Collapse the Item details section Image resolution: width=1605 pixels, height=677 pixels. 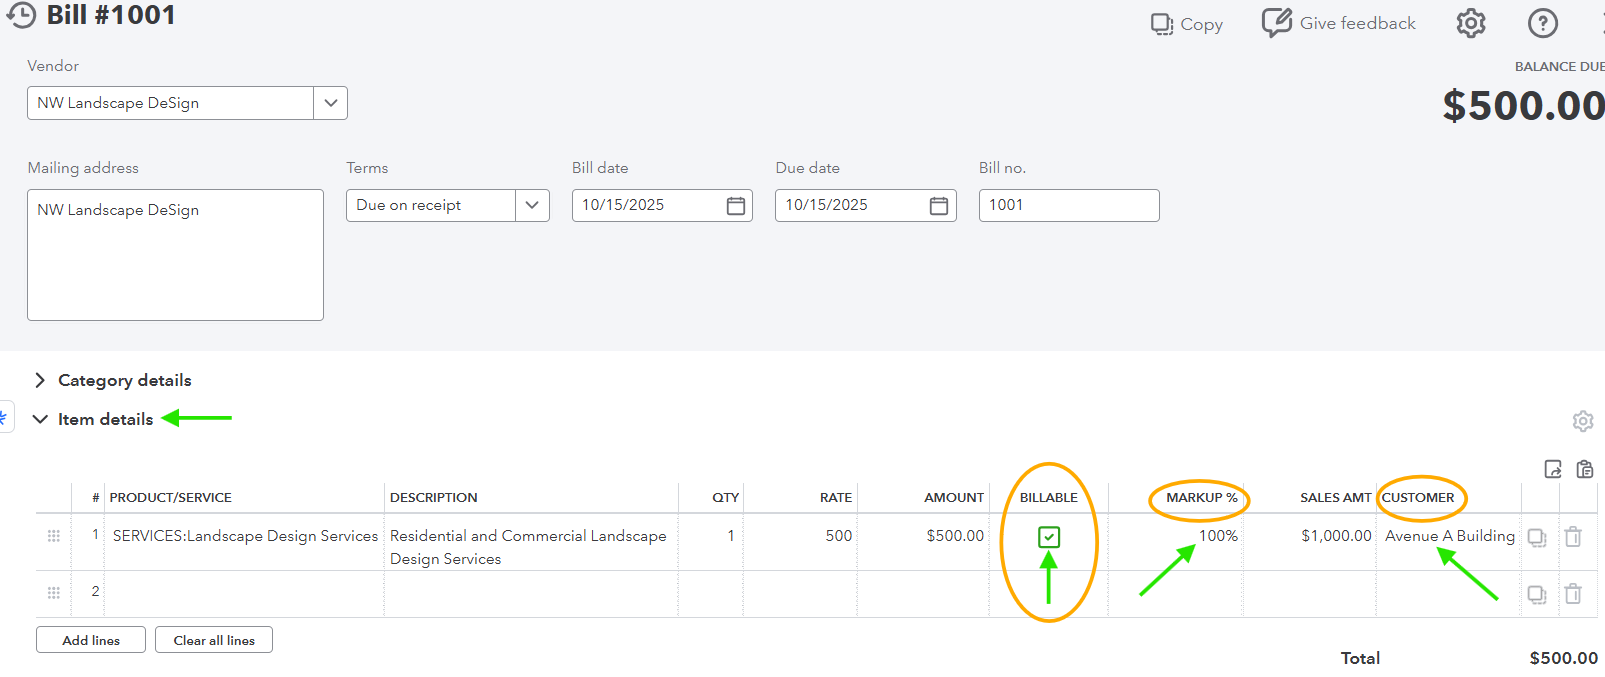(40, 419)
